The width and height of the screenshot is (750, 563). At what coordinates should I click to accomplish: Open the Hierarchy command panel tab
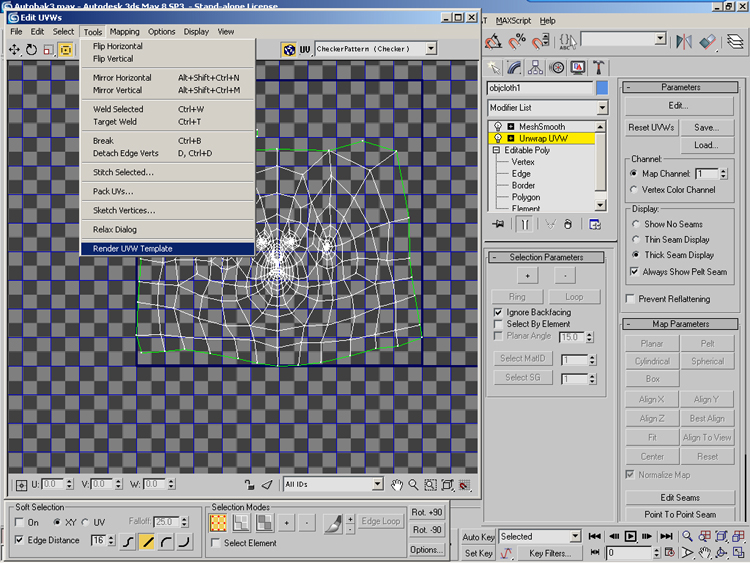536,67
